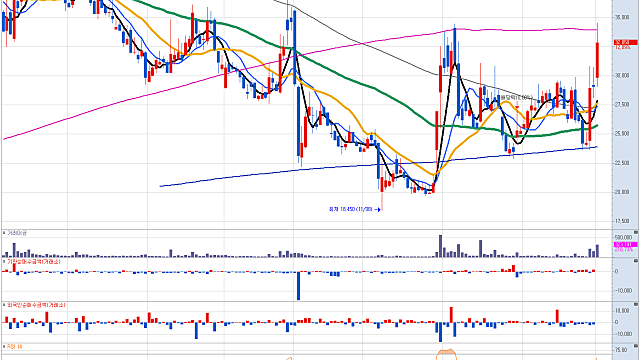This screenshot has height=360, width=640.
Task: Click the 30,000 price axis label
Action: 622,76
